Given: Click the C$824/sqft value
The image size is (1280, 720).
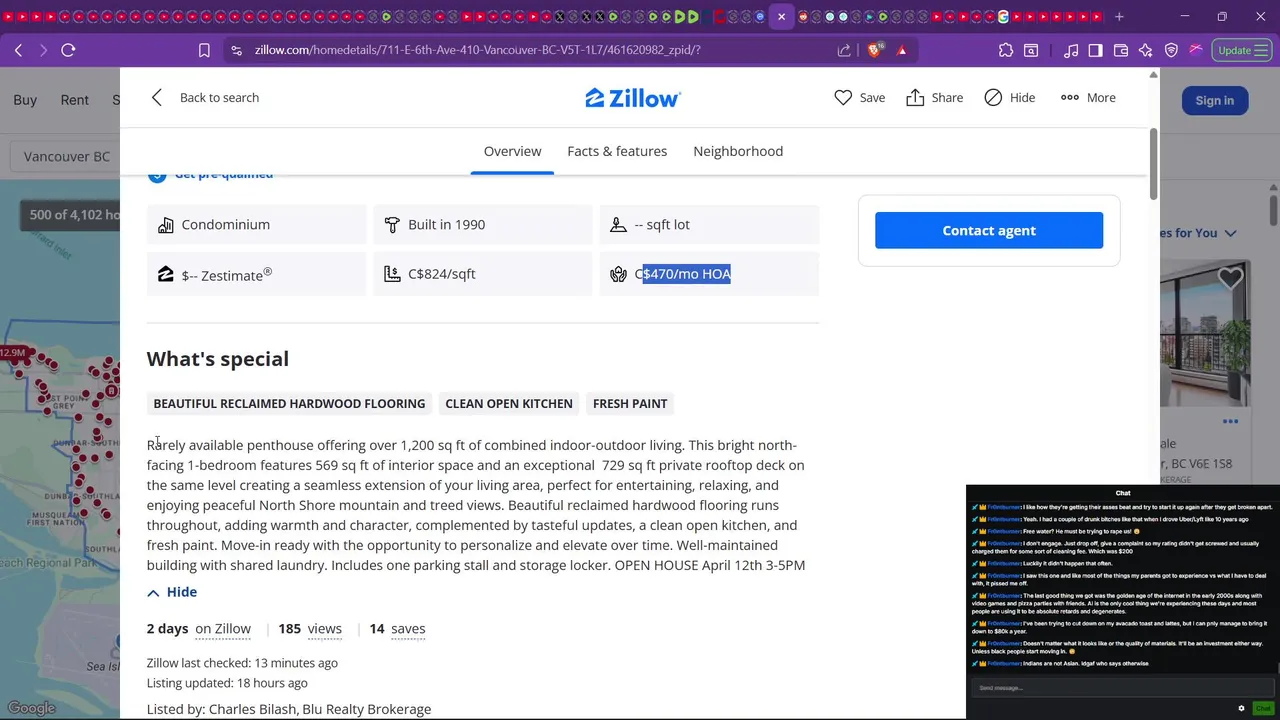Looking at the screenshot, I should point(442,274).
